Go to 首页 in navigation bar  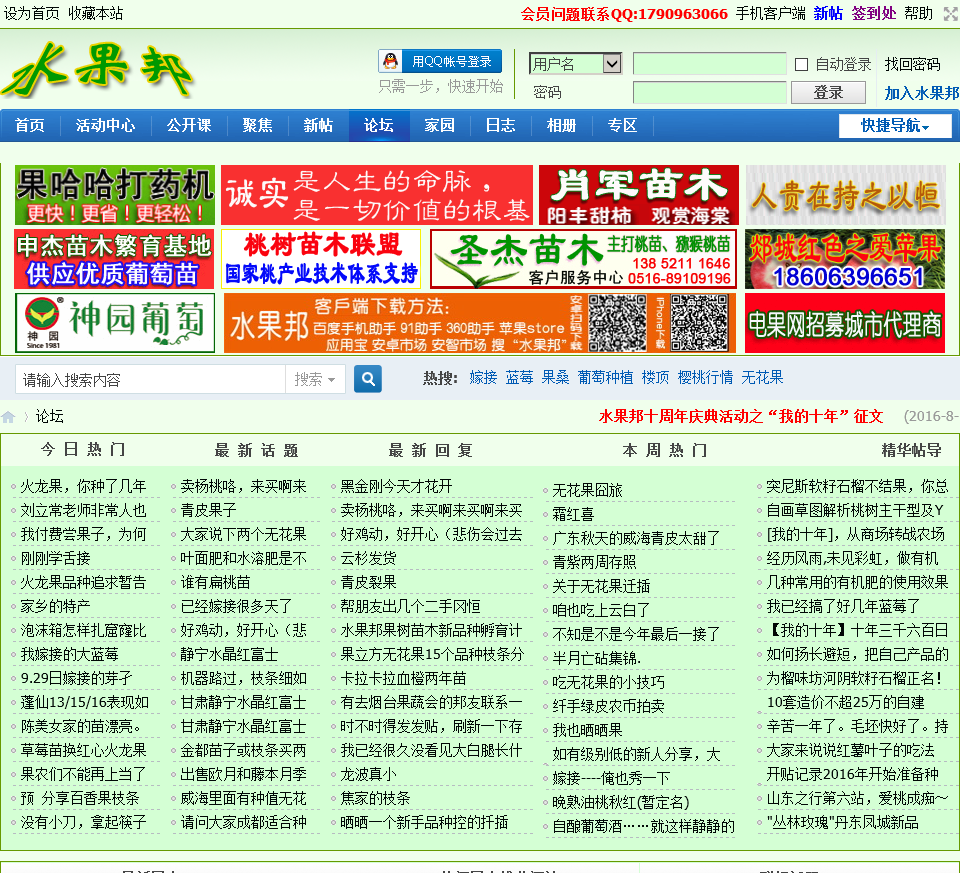click(29, 126)
